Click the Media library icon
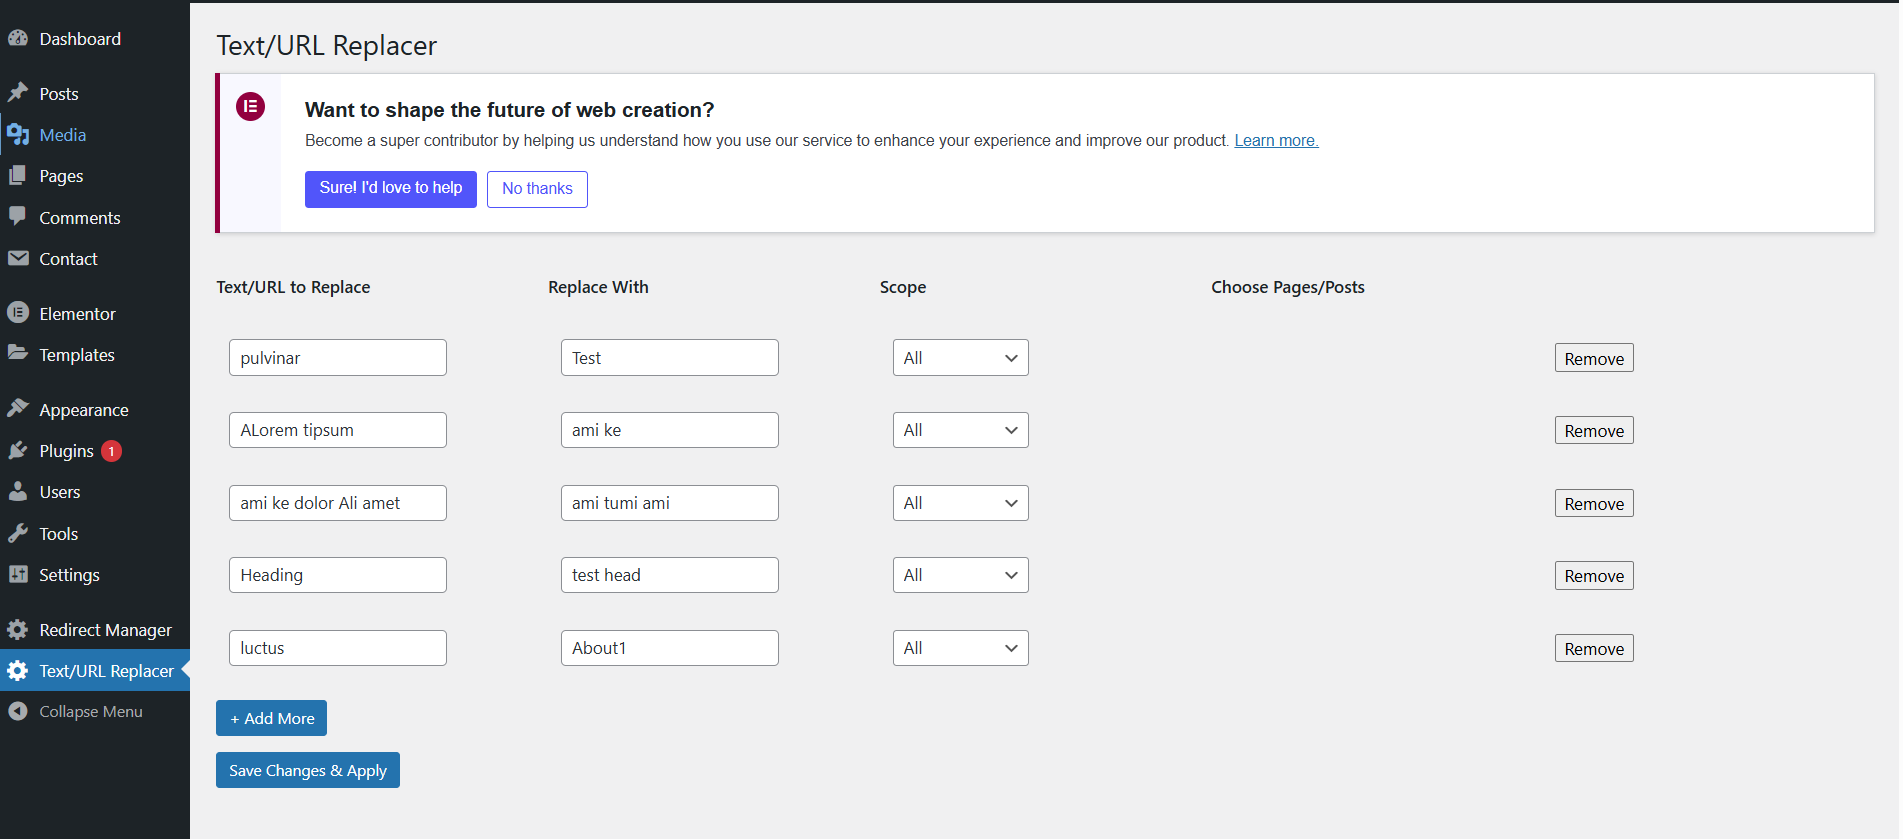The height and width of the screenshot is (839, 1903). pos(18,135)
